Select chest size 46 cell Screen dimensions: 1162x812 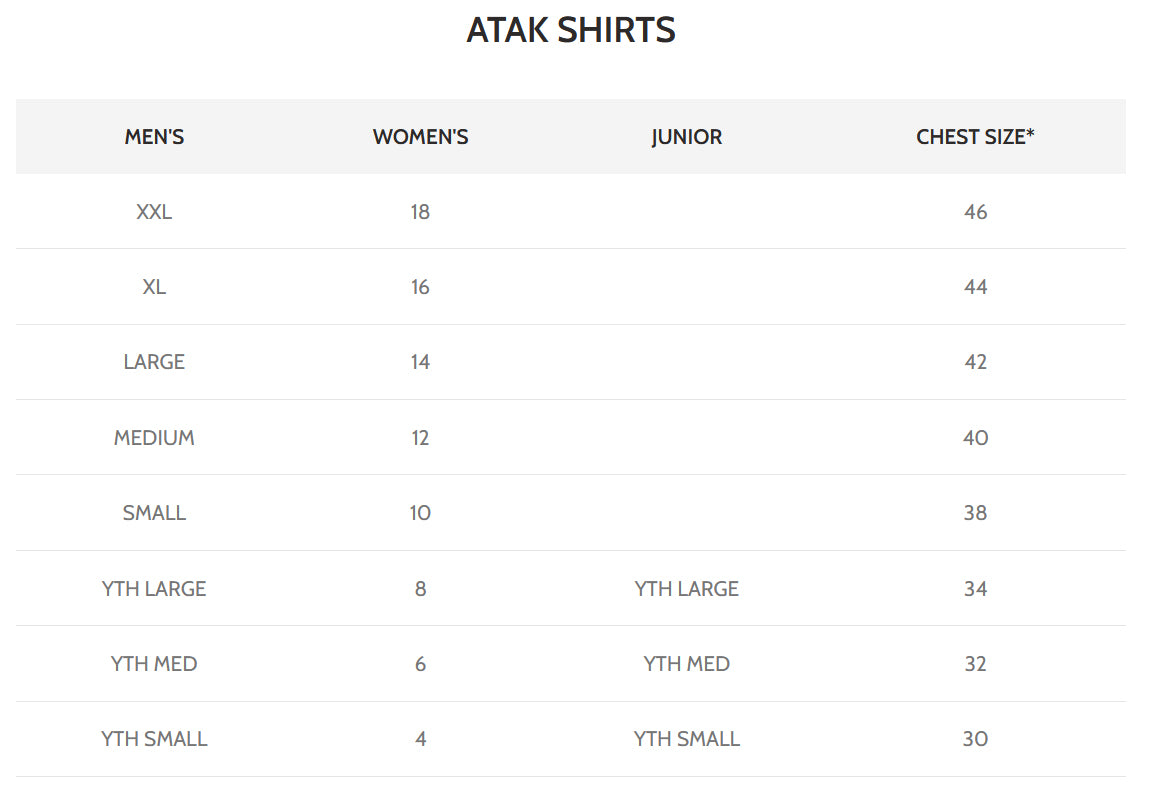point(975,212)
